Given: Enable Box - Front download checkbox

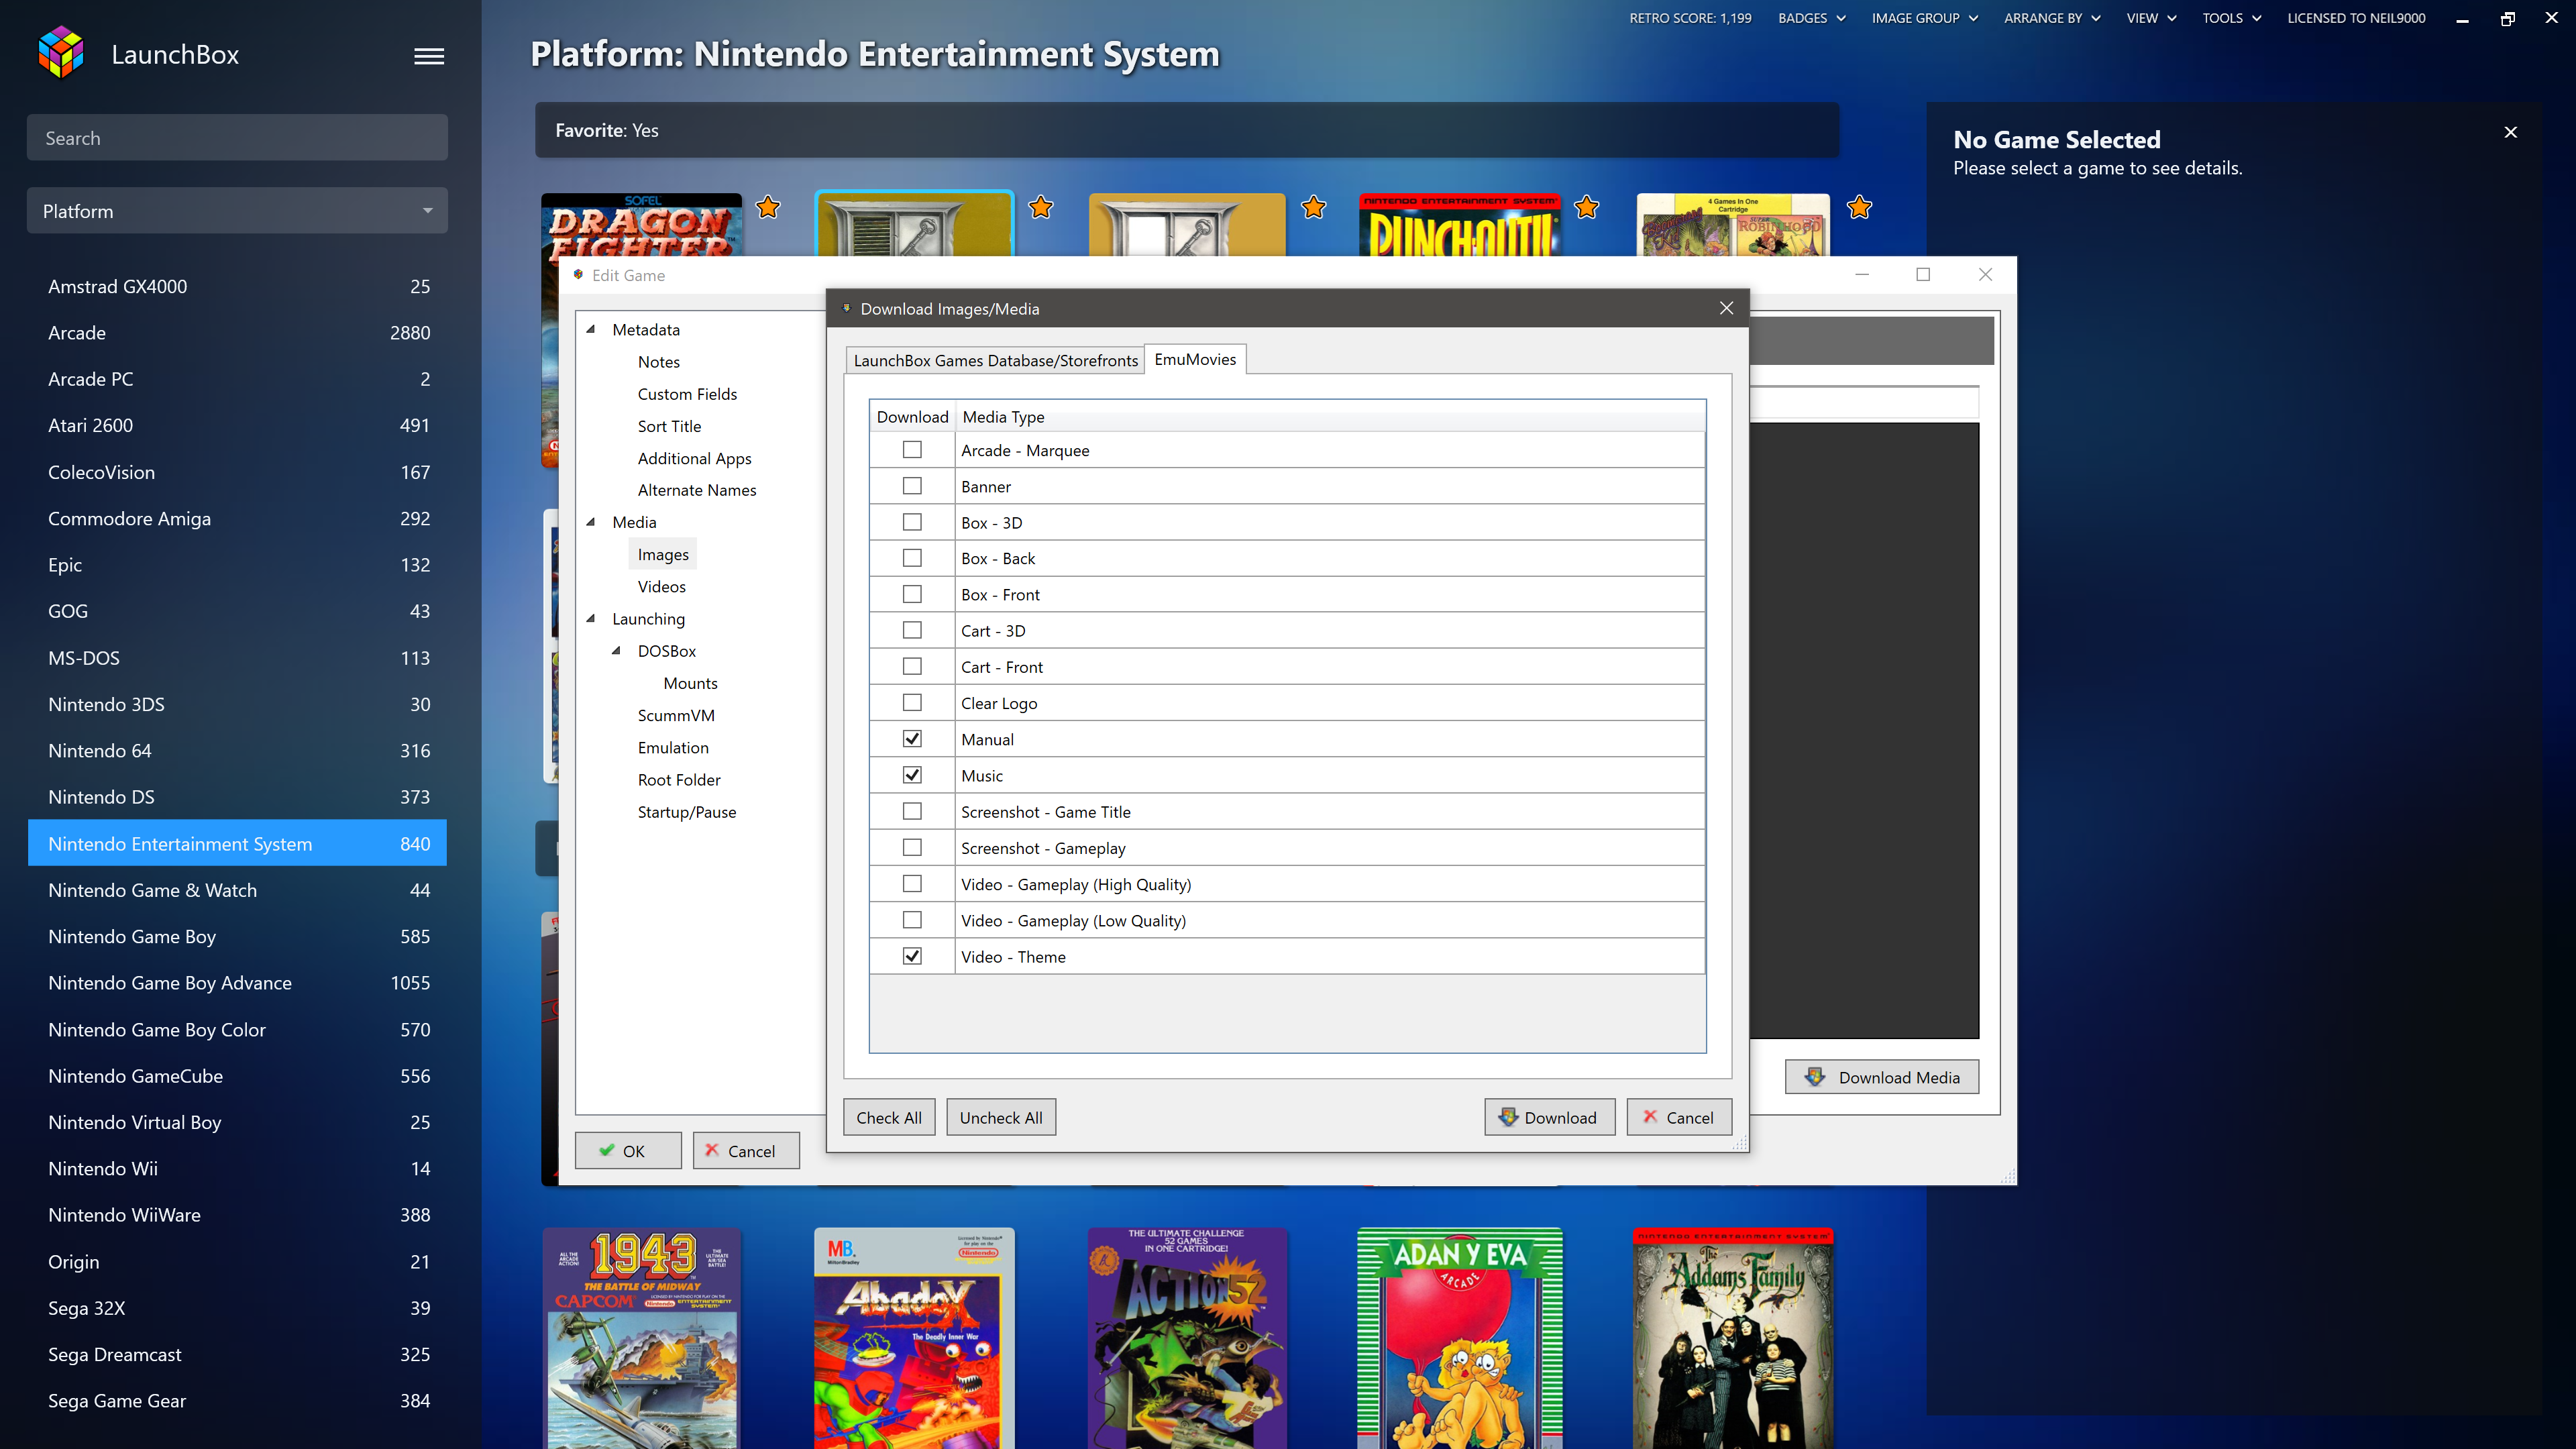Looking at the screenshot, I should tap(912, 594).
